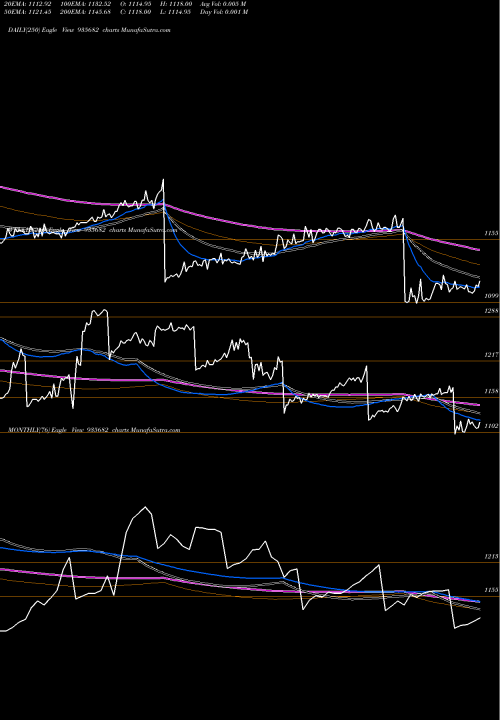Click the 1102 price axis label
The image size is (500, 720).
[491, 426]
